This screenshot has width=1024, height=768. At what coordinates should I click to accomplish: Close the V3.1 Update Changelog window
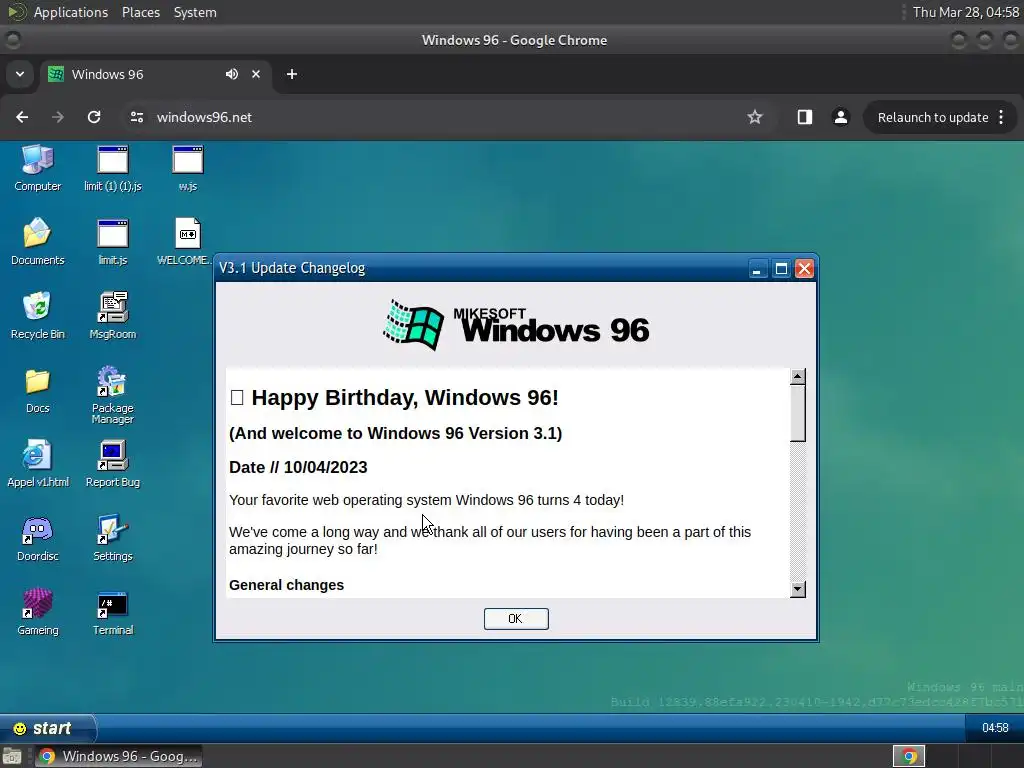click(x=805, y=268)
